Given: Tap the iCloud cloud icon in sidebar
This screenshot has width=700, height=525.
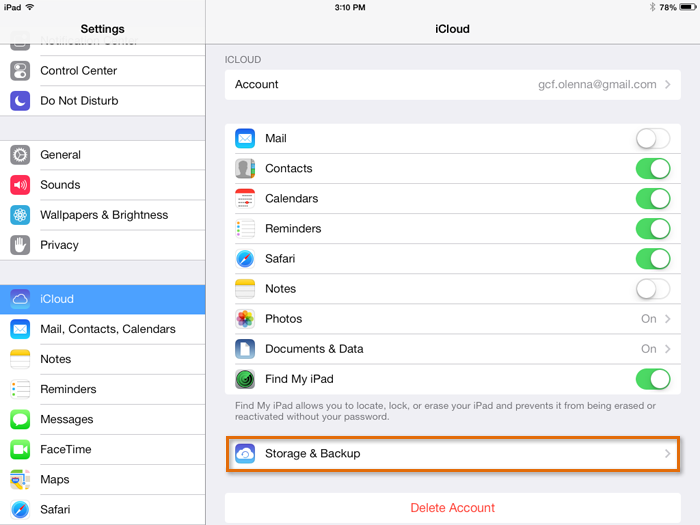Looking at the screenshot, I should tap(20, 299).
